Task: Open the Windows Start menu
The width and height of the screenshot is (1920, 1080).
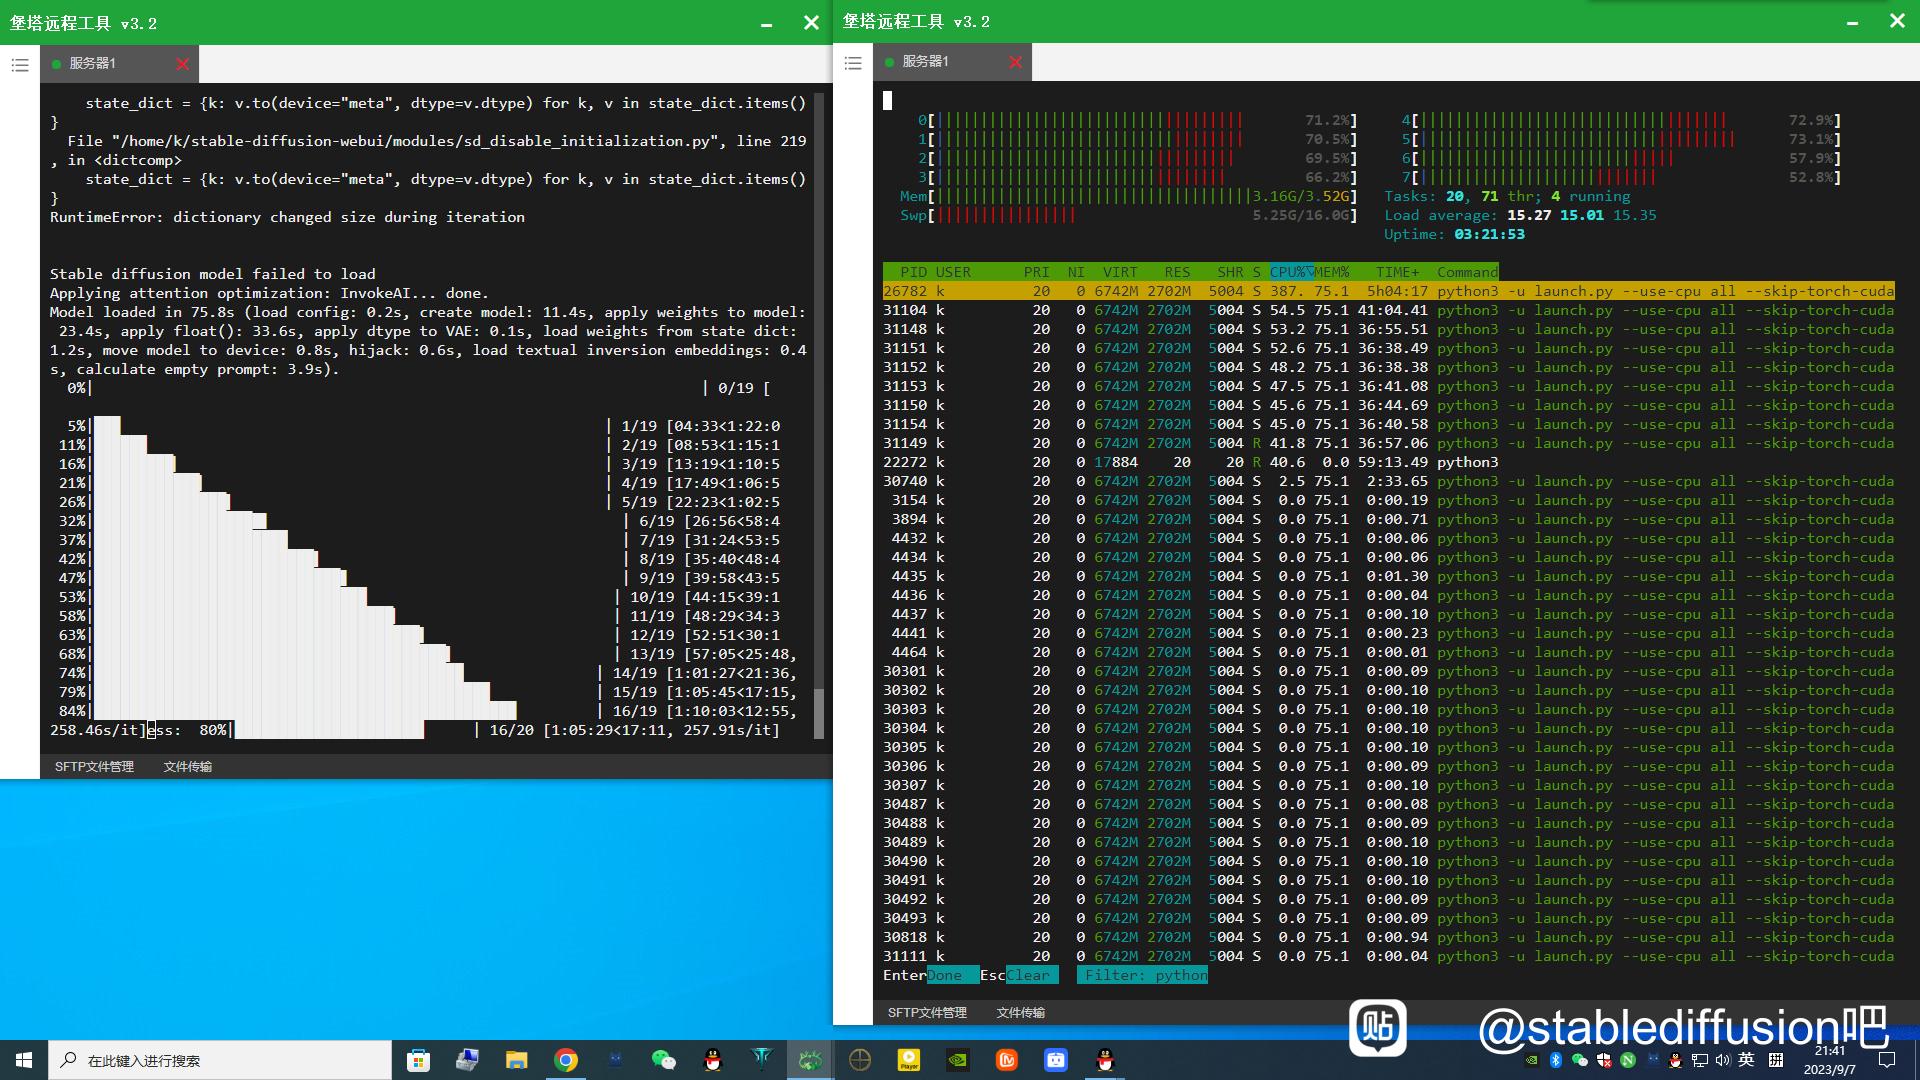Action: point(24,1060)
